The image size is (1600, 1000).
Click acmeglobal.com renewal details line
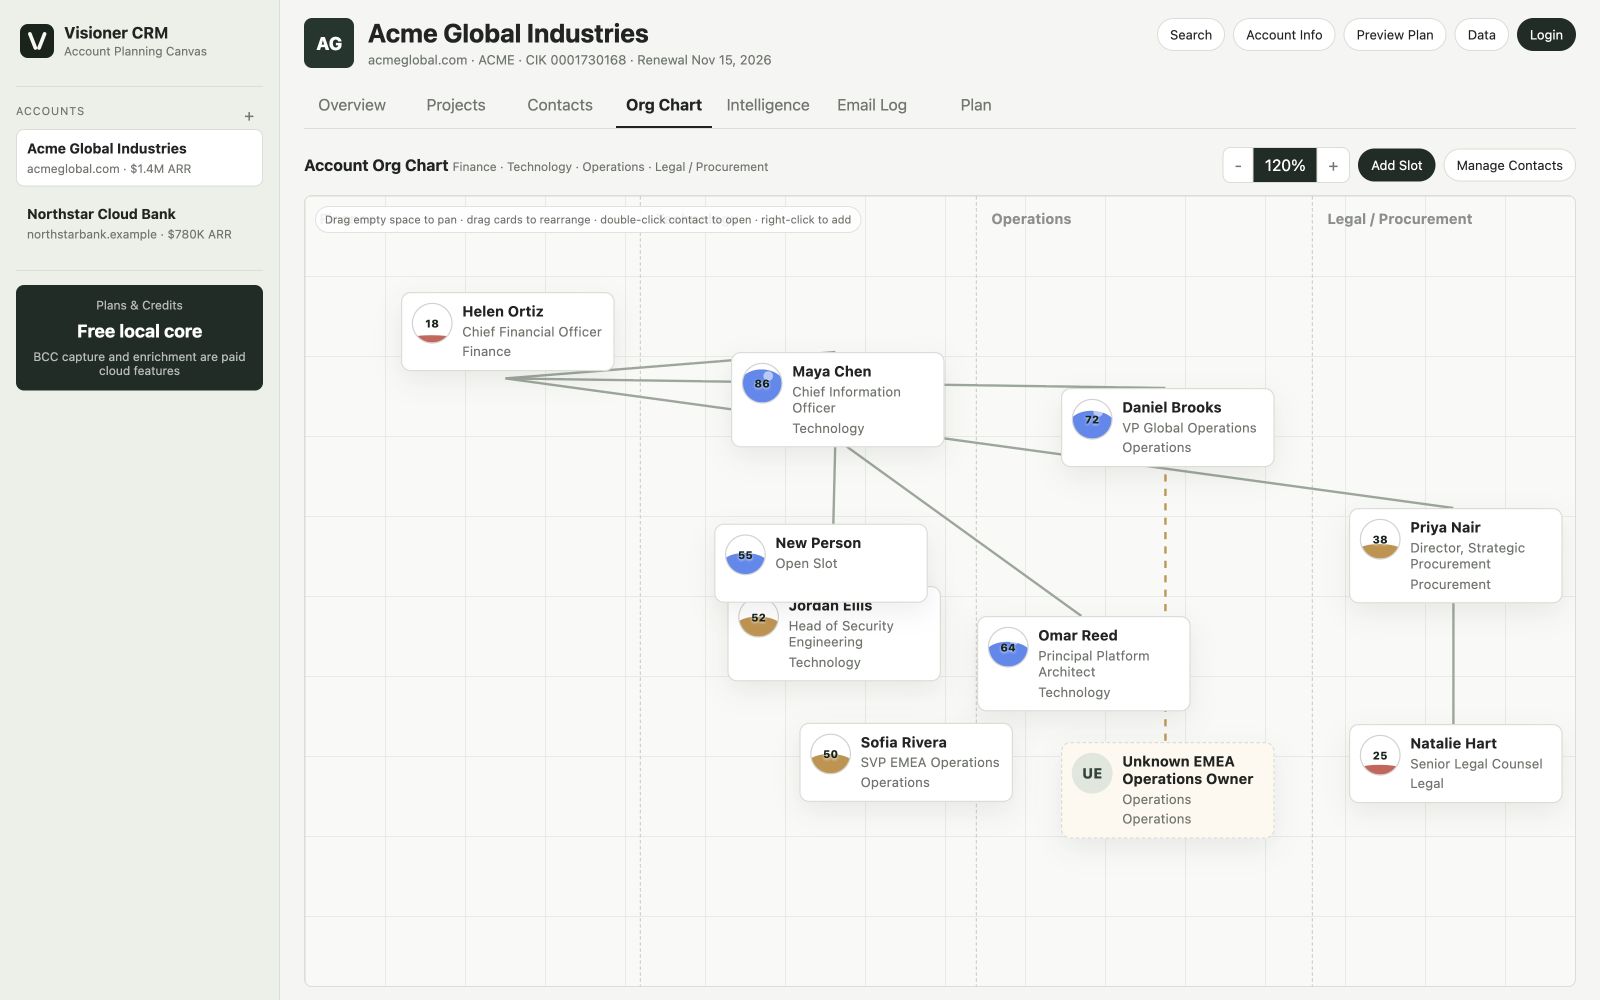click(569, 60)
